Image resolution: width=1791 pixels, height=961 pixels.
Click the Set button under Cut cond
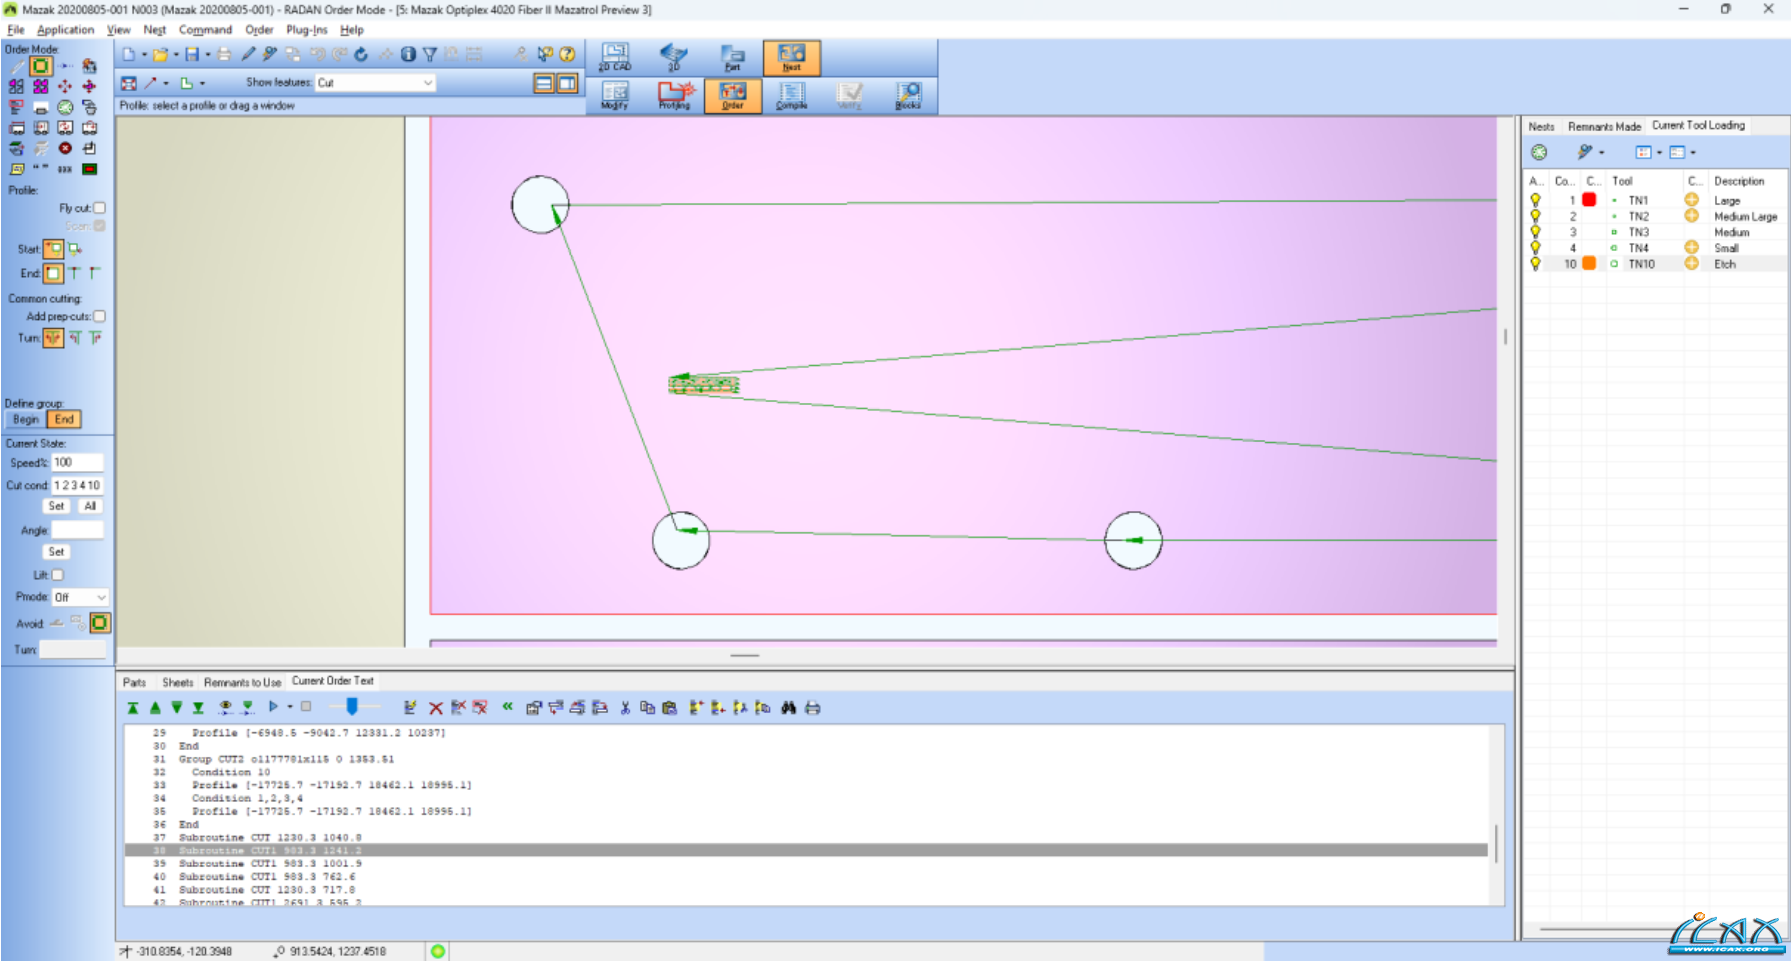pos(56,506)
